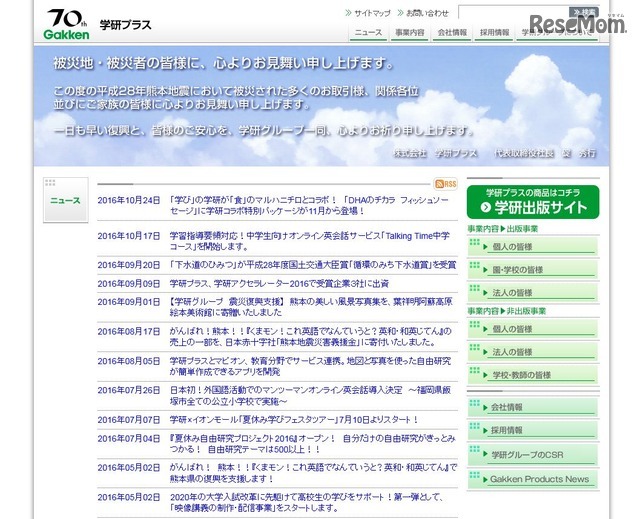Open 採用情報 sidebar item
640x519 pixels.
(532, 430)
